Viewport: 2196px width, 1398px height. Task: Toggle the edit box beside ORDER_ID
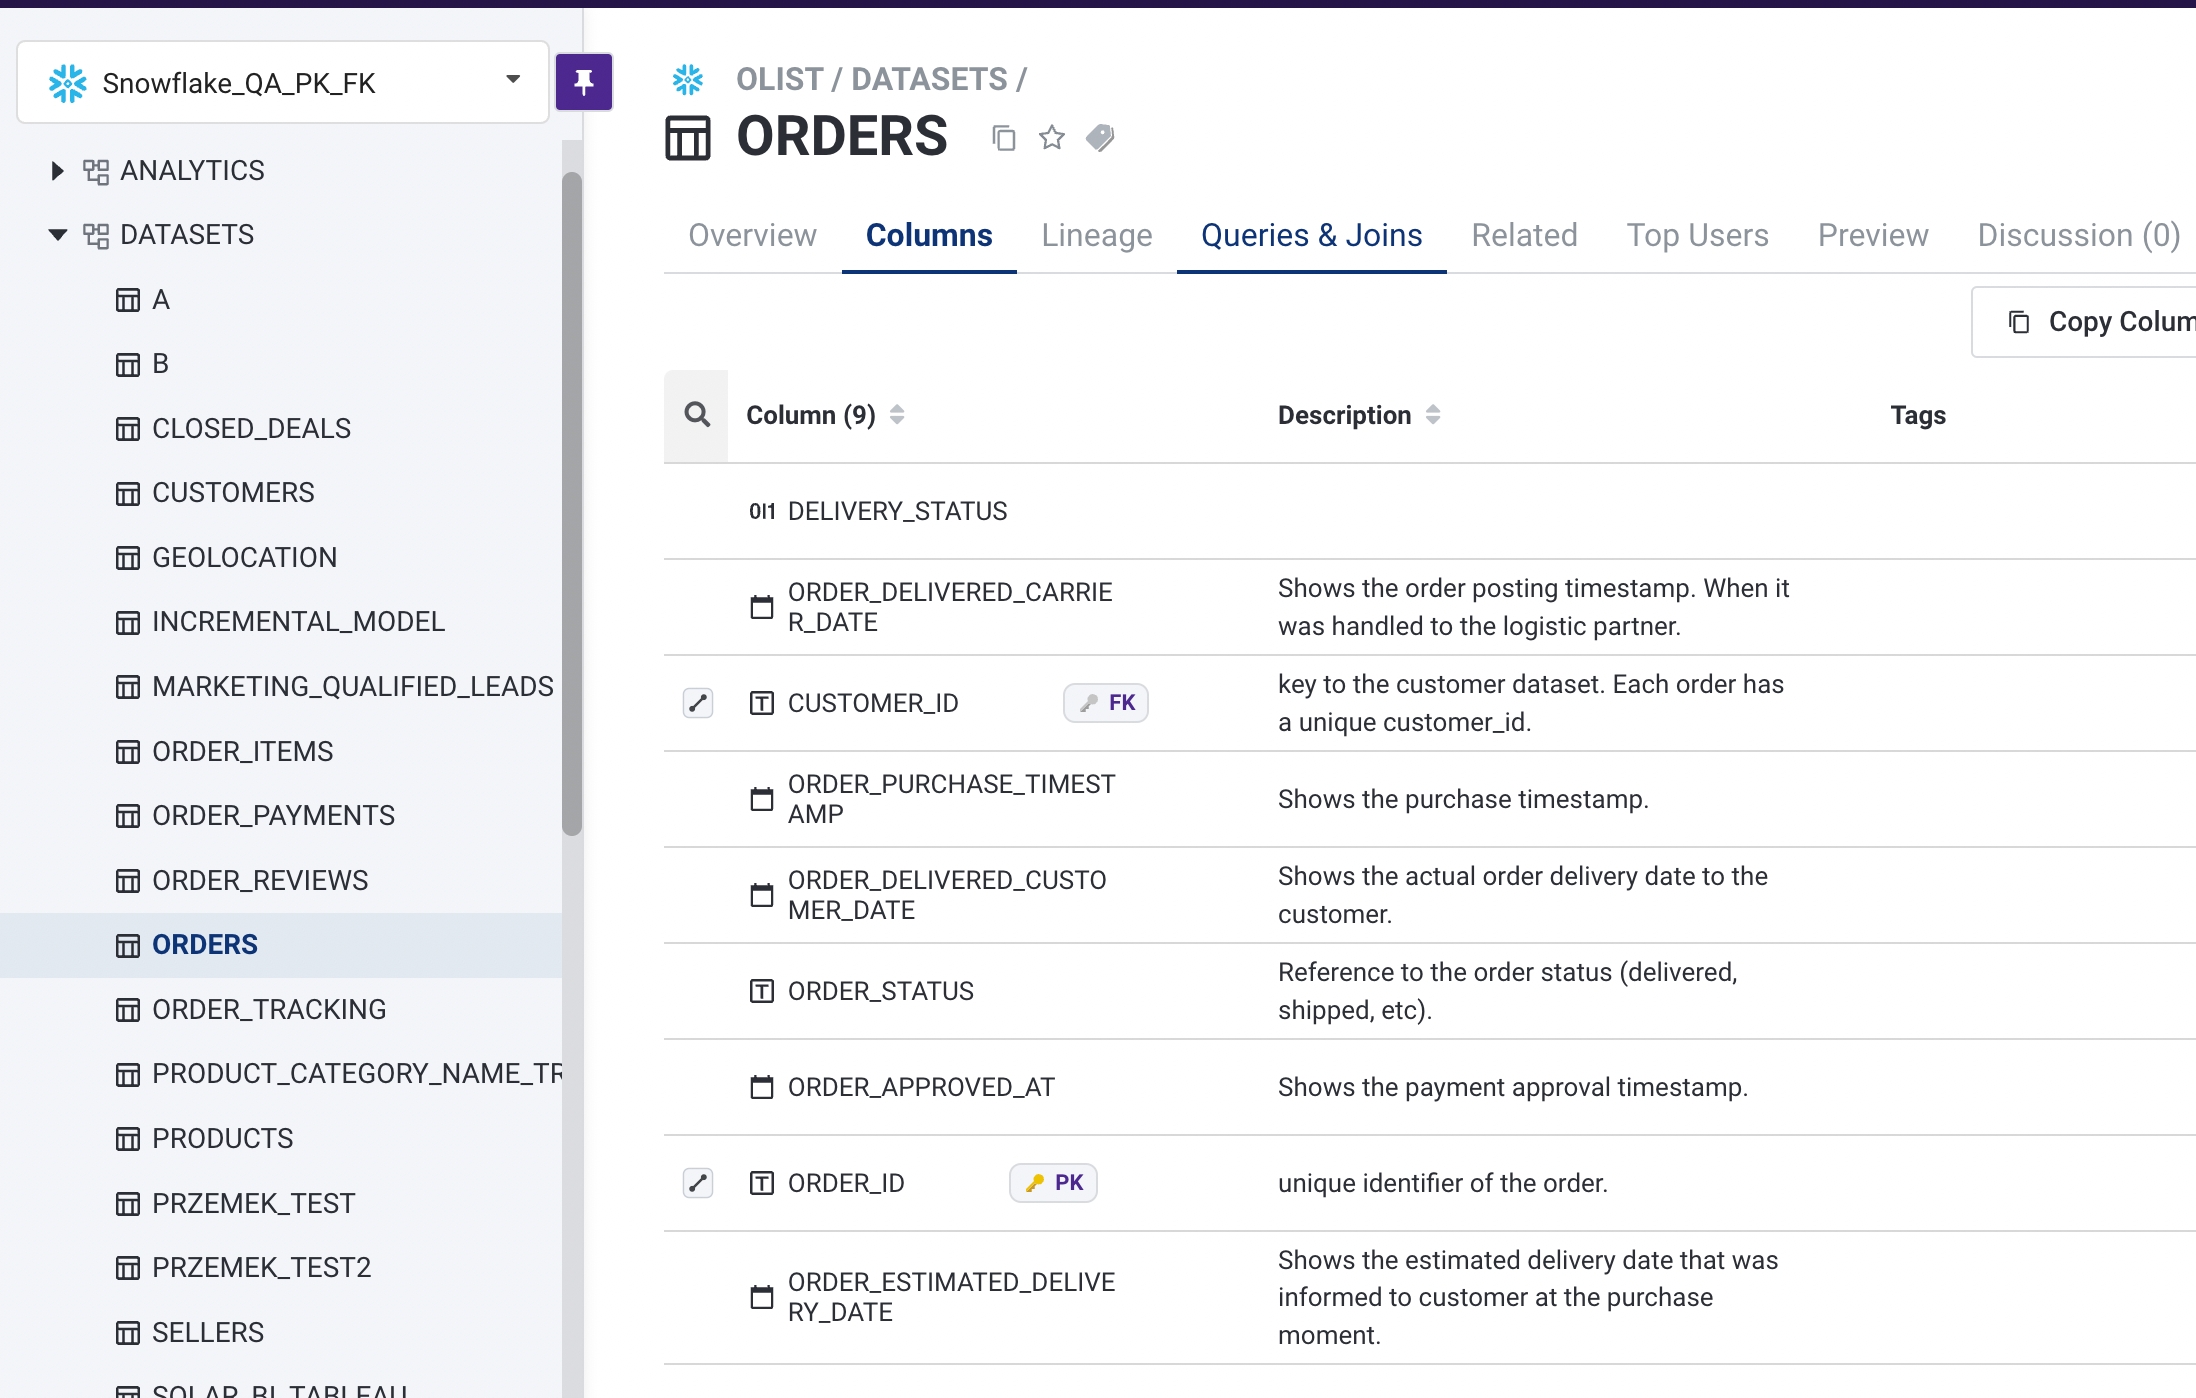pos(698,1183)
